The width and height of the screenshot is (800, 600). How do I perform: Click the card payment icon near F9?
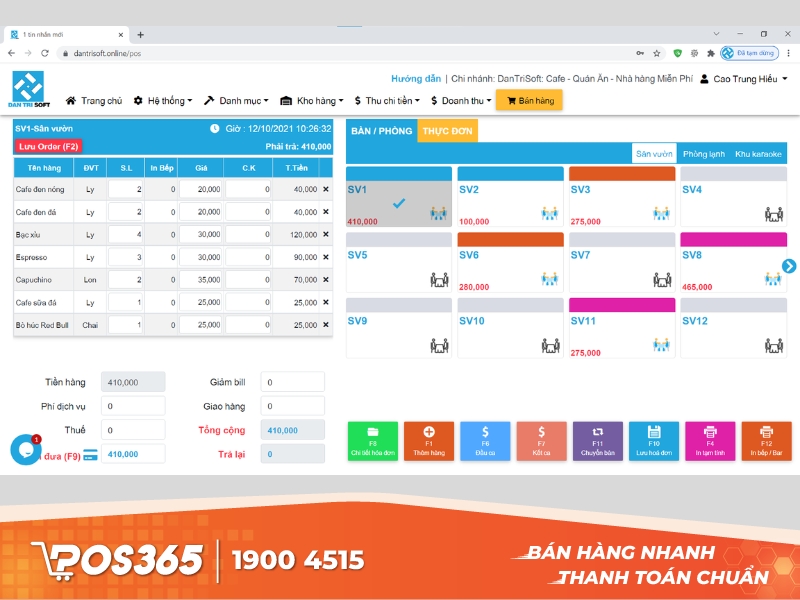click(x=90, y=455)
